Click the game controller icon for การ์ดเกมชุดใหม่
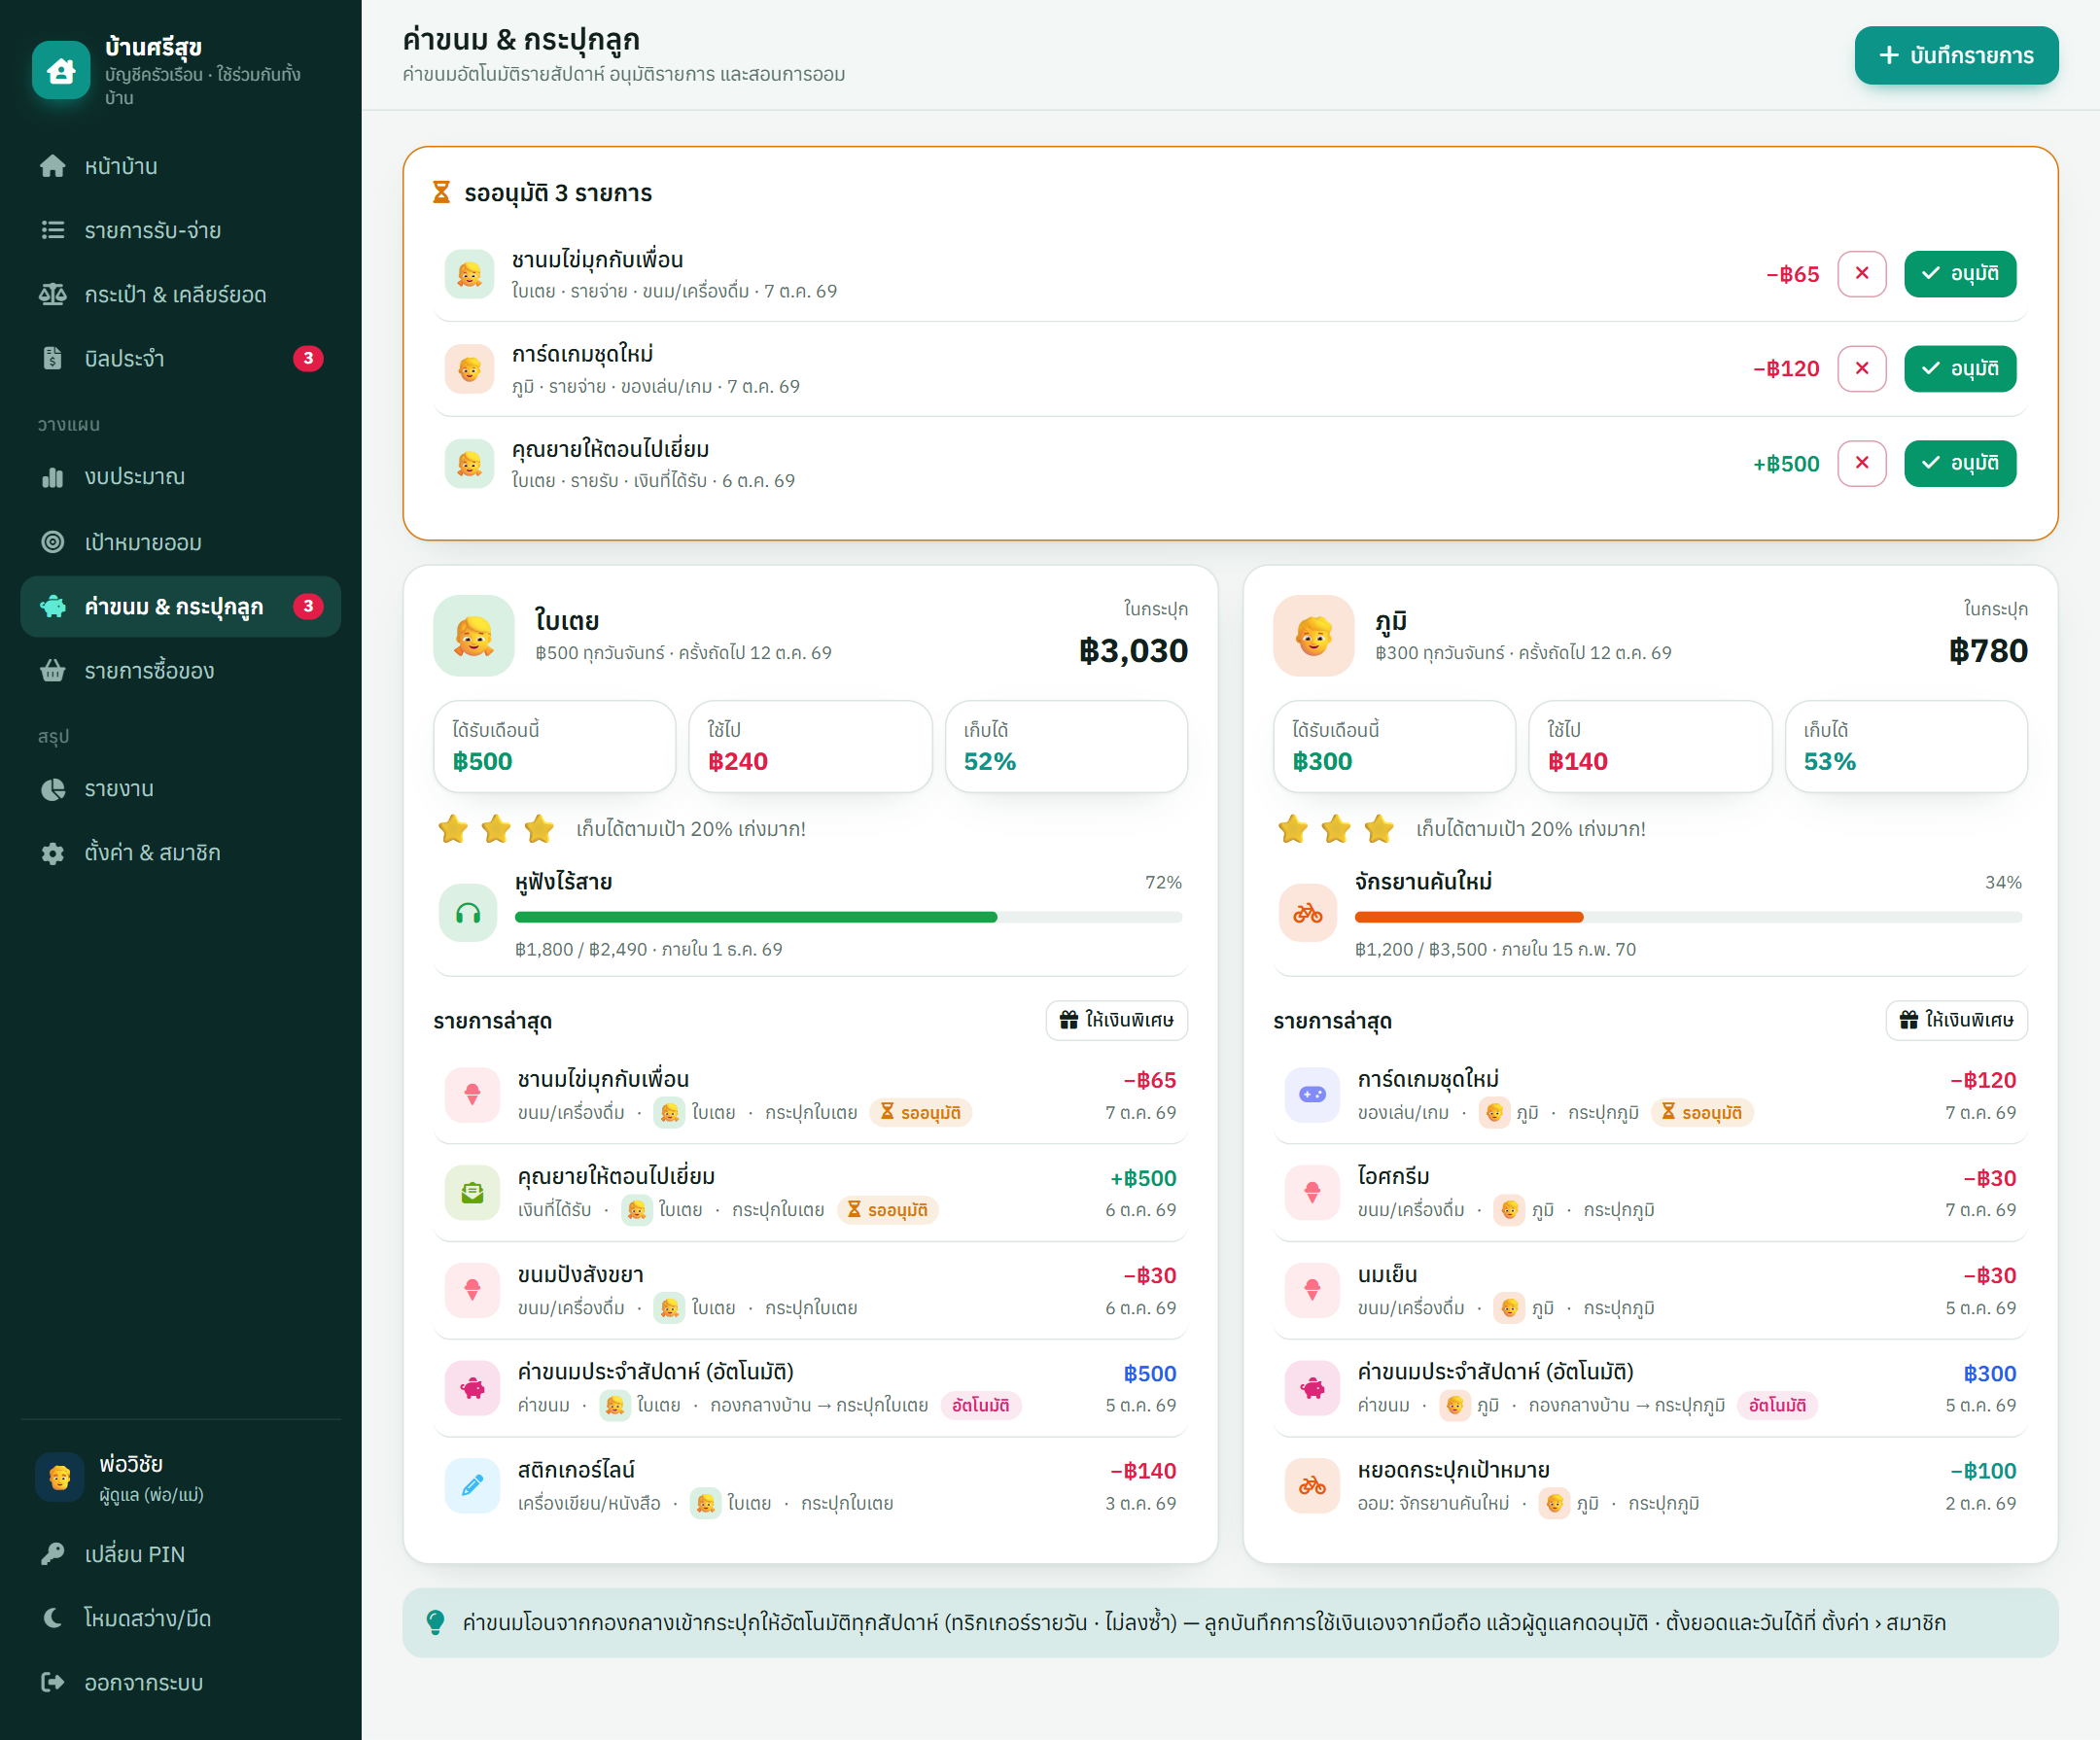 point(1312,1095)
